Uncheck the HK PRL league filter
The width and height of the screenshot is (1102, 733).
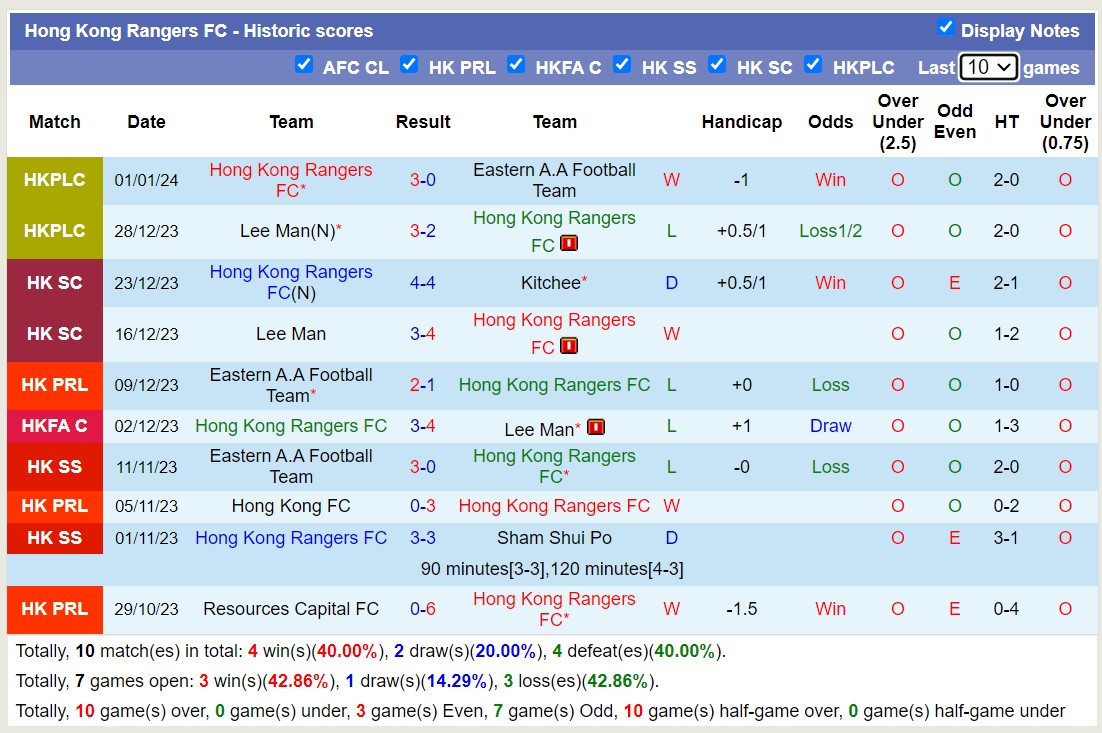409,65
